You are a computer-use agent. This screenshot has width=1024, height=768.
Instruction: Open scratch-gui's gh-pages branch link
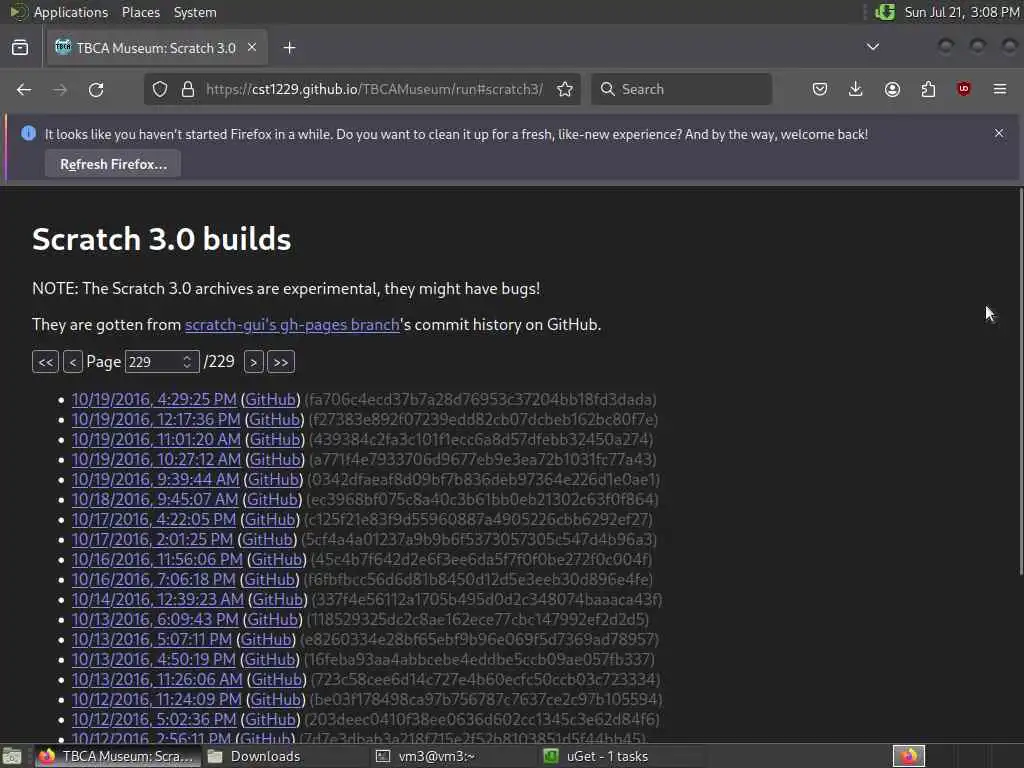pos(292,325)
